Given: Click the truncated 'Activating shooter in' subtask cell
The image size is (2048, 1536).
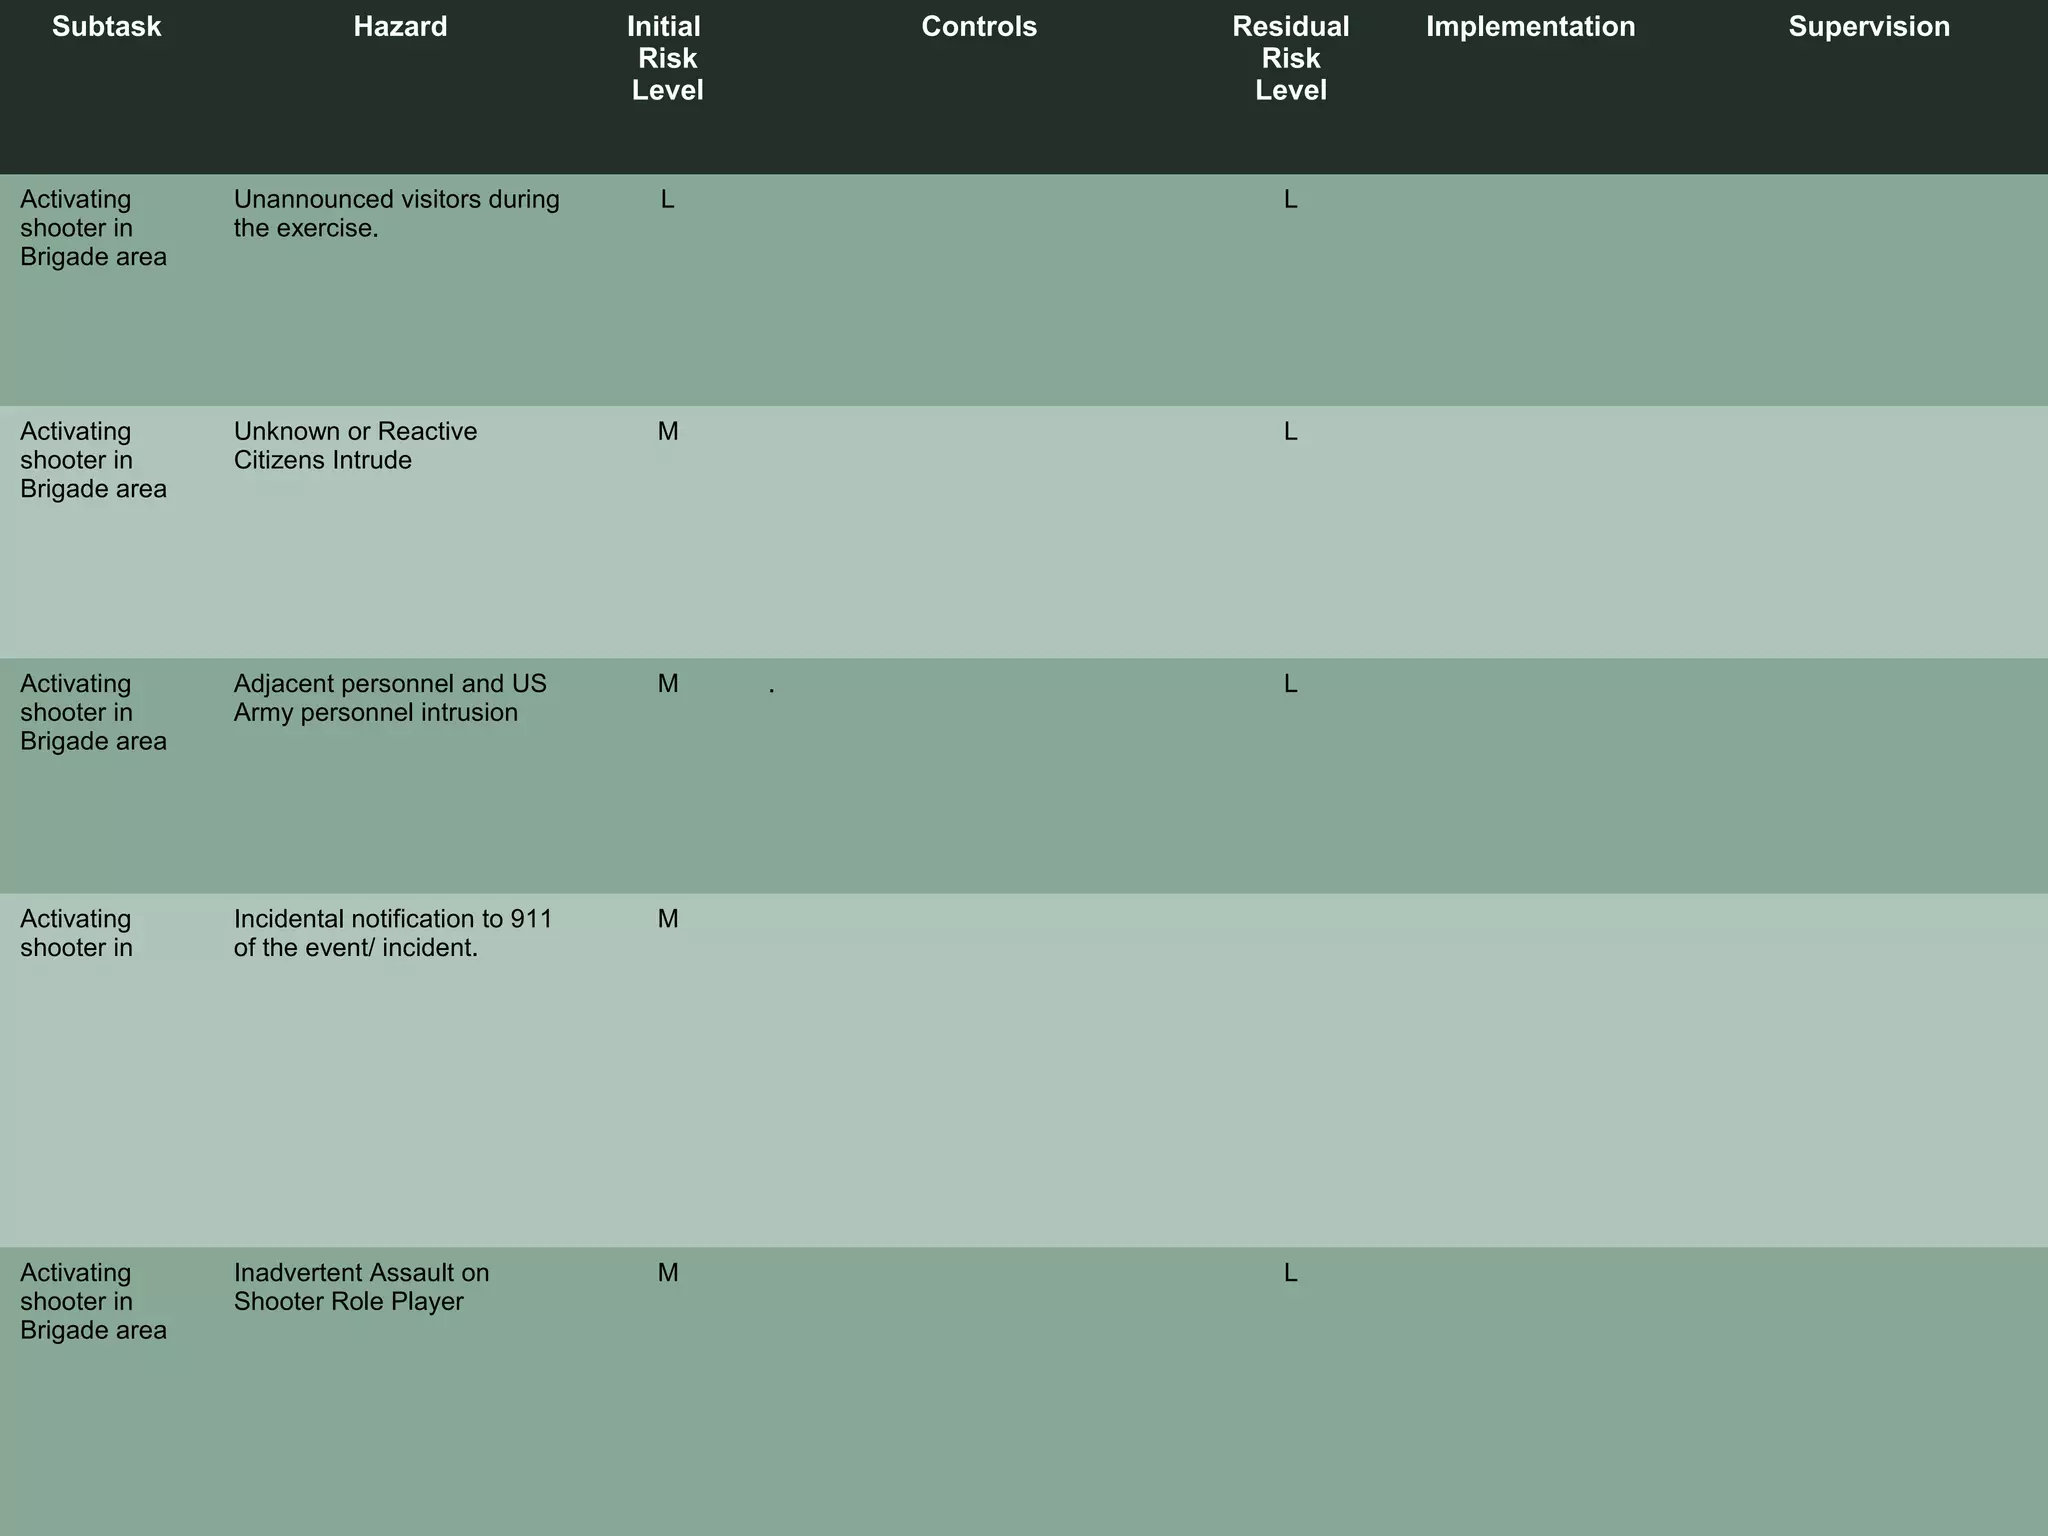Looking at the screenshot, I should coord(76,933).
